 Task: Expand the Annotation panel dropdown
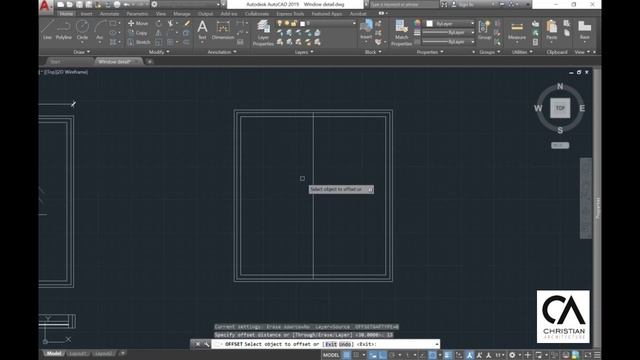[x=222, y=52]
